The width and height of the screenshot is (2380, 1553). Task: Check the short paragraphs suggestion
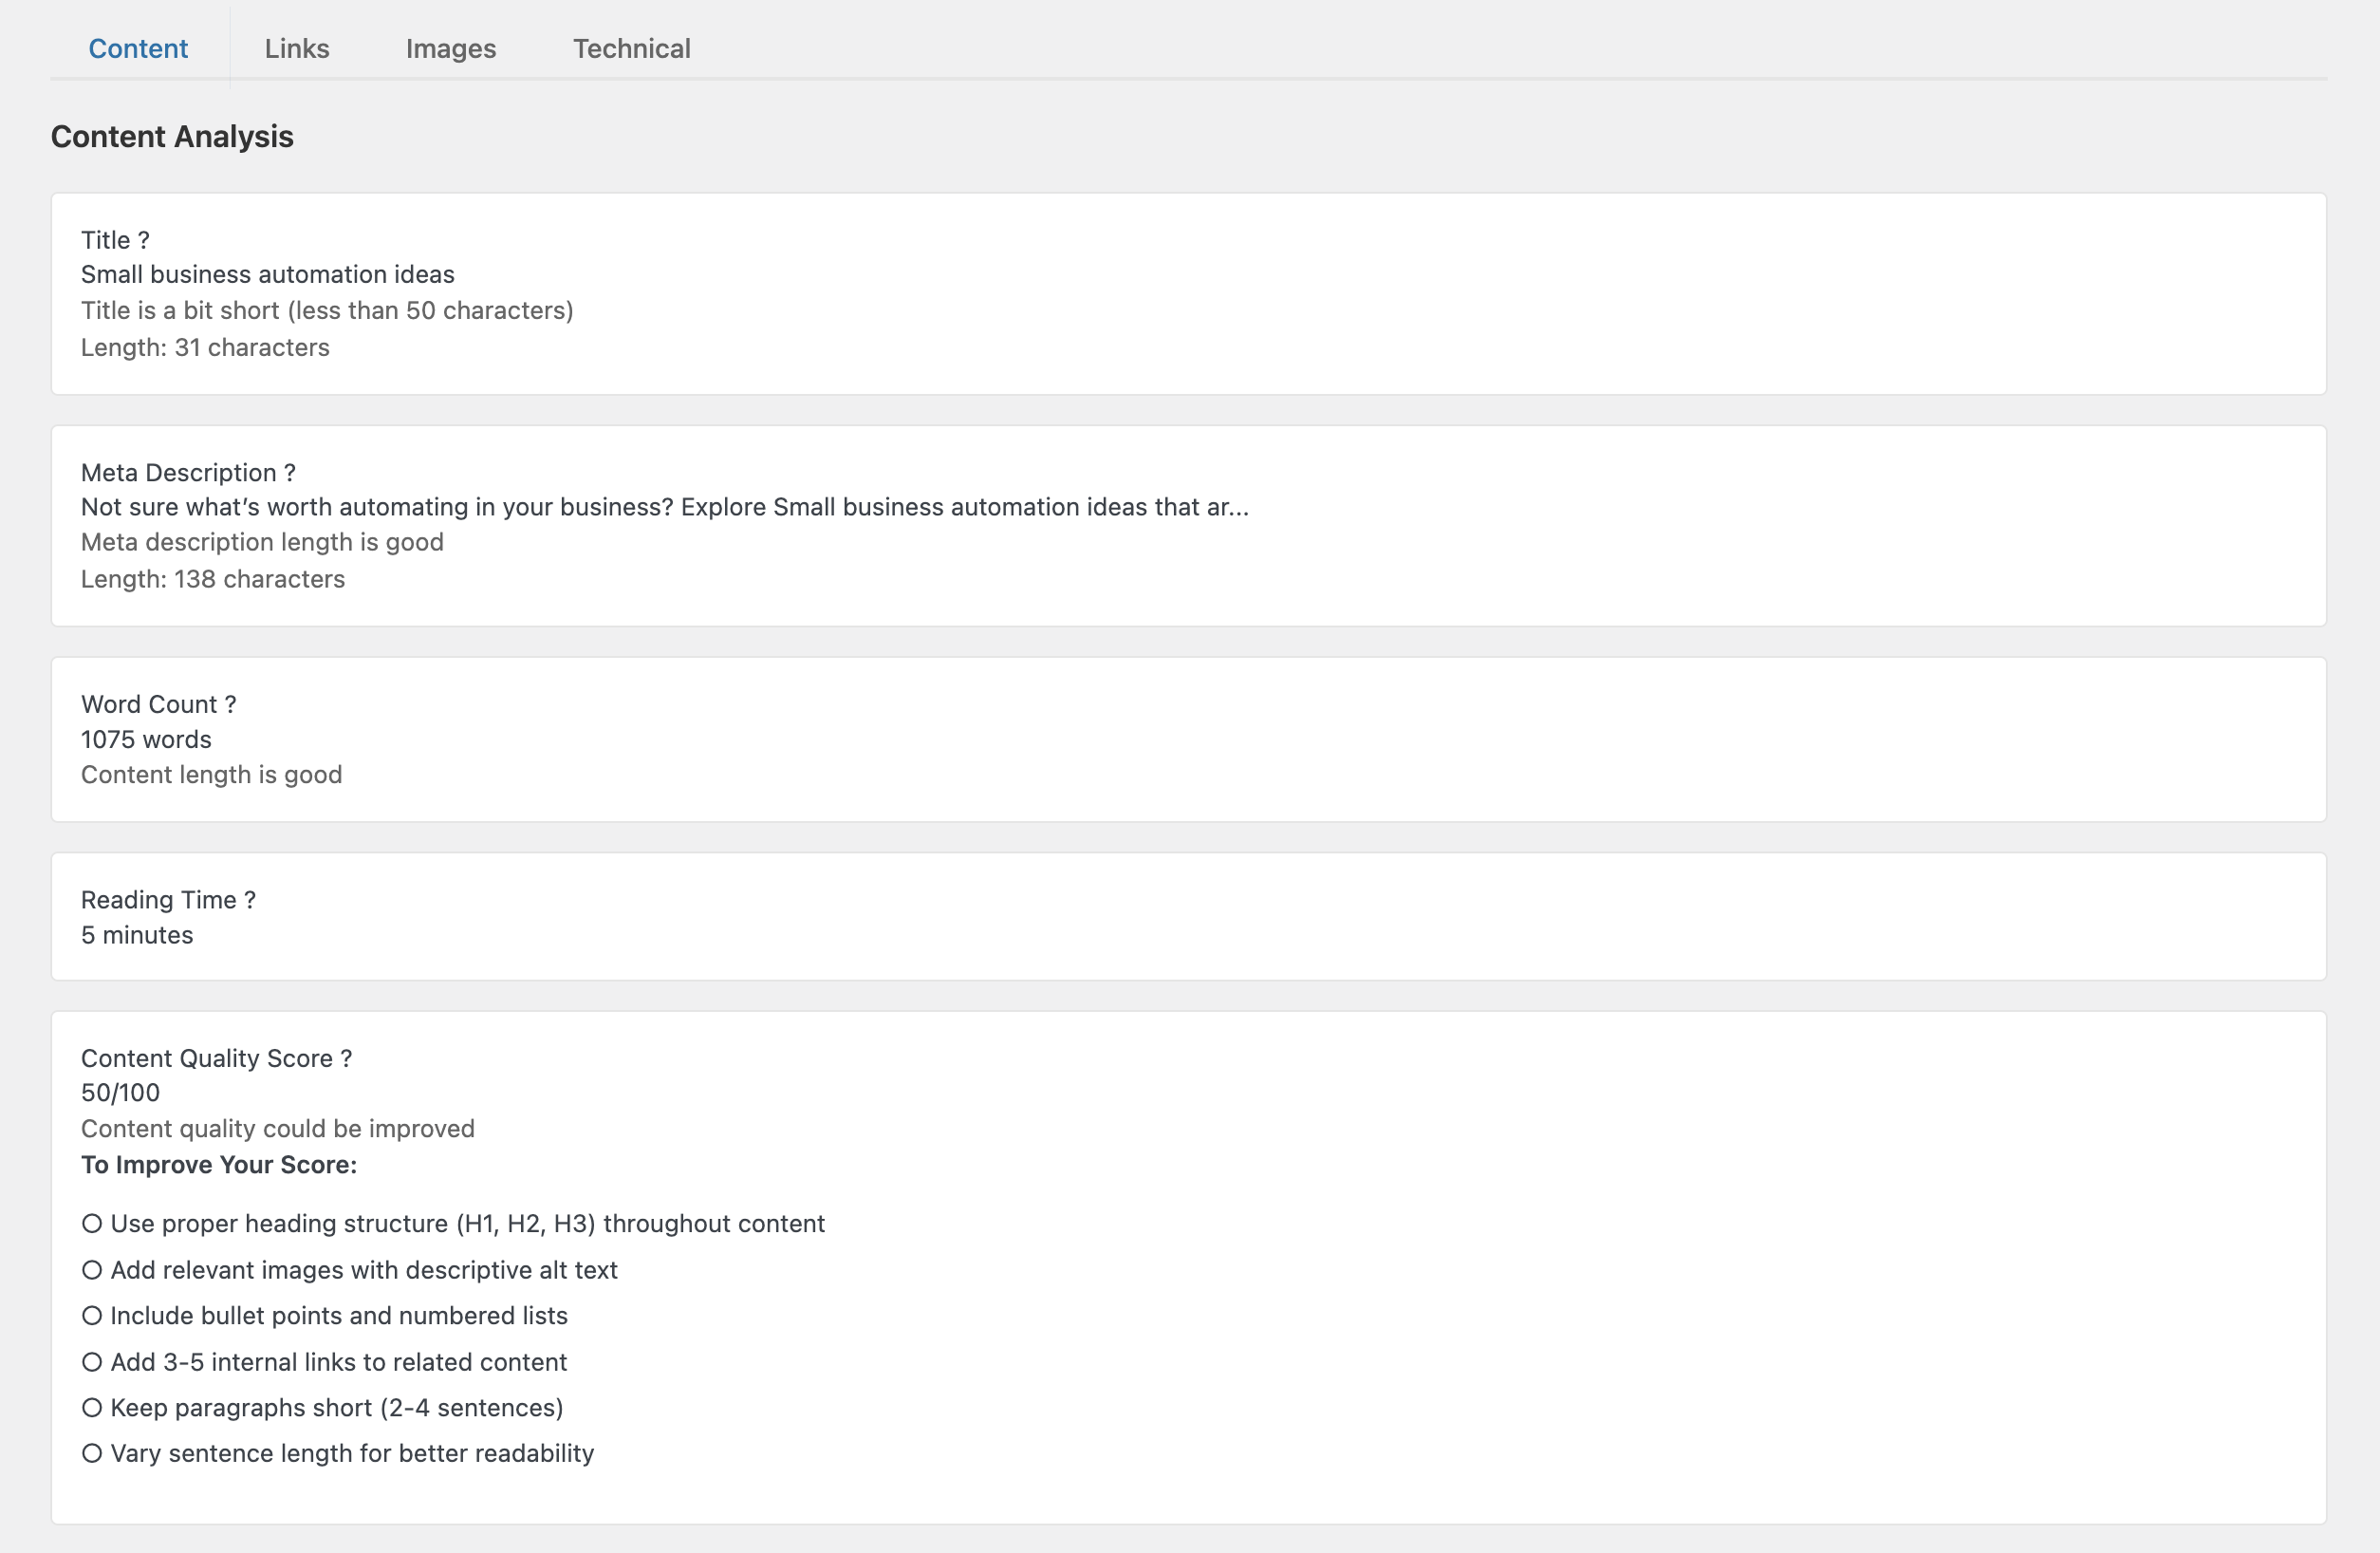tap(93, 1407)
